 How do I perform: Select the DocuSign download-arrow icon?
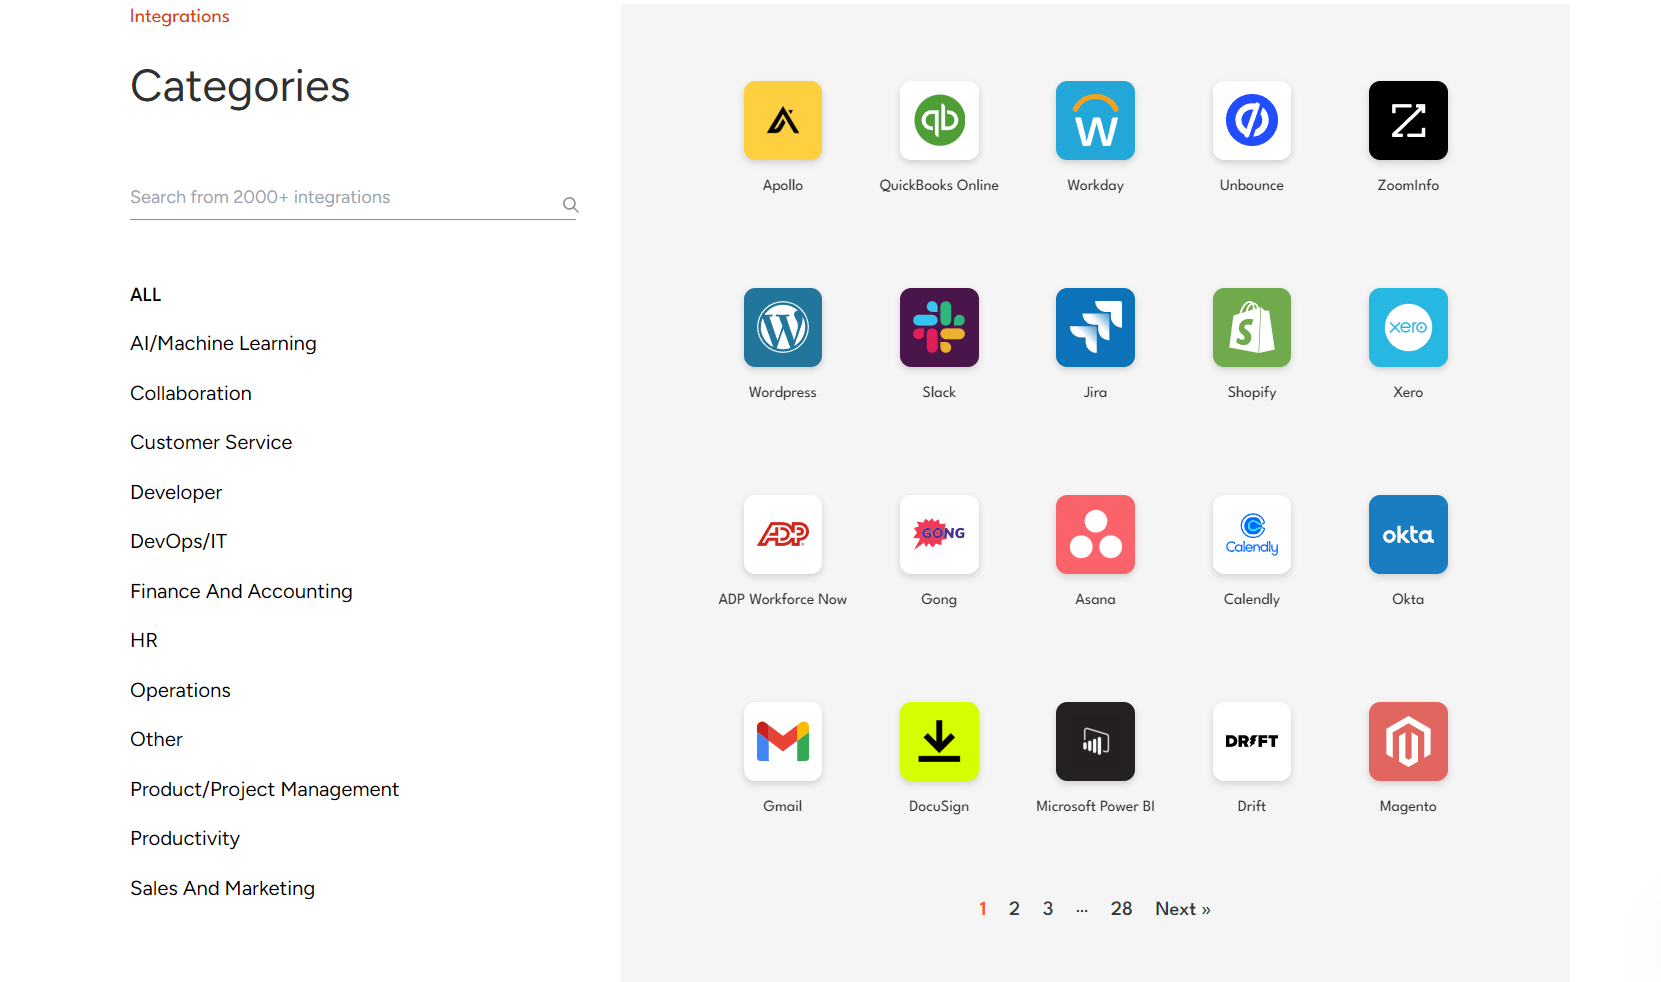pyautogui.click(x=939, y=741)
